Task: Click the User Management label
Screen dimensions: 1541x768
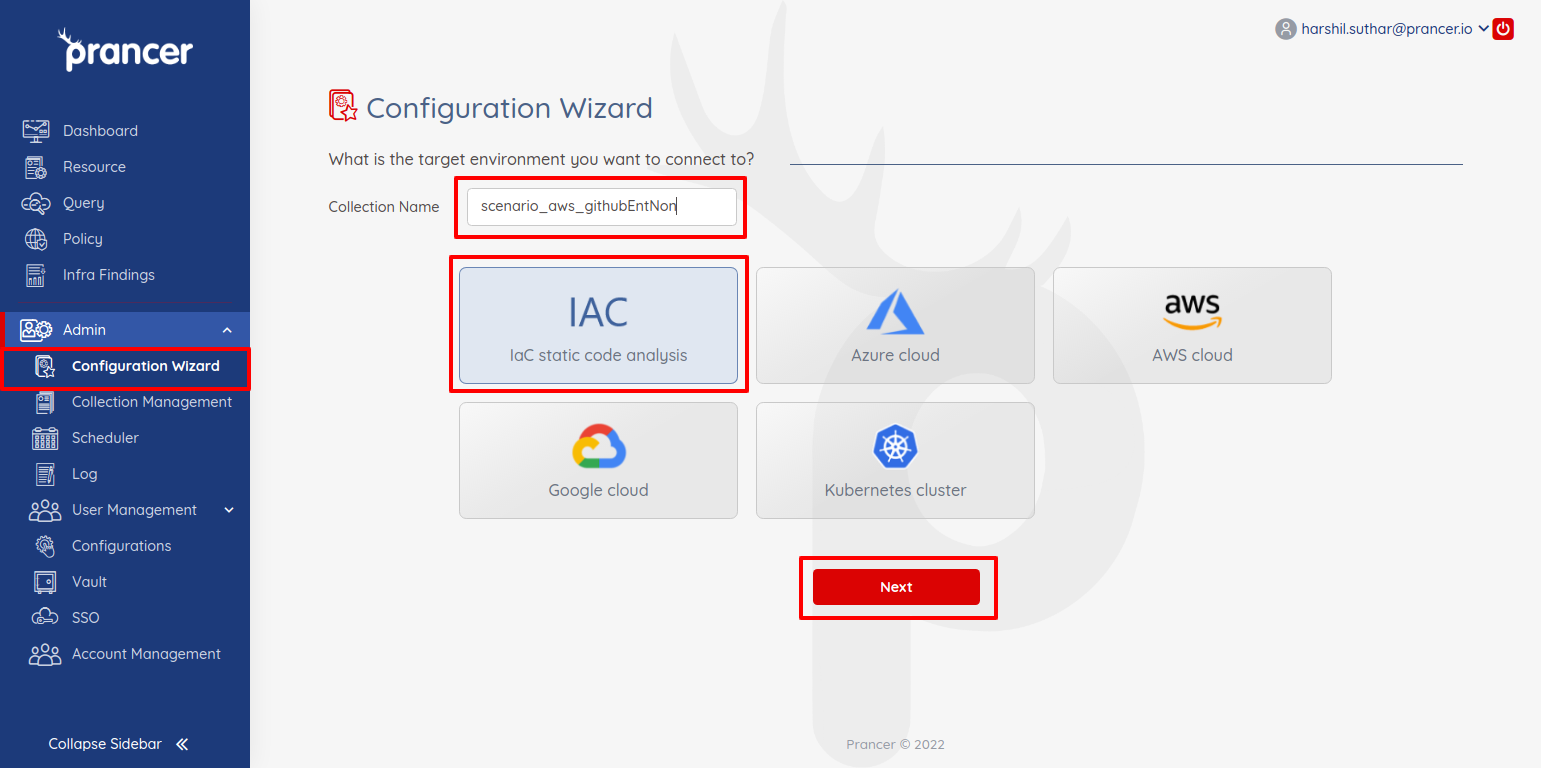Action: (134, 510)
